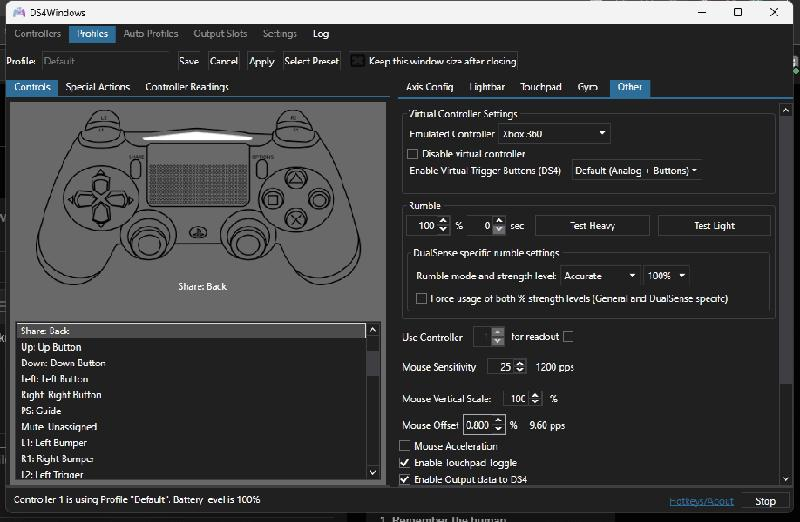Click Test Light rumble button
This screenshot has width=800, height=522.
(x=714, y=226)
